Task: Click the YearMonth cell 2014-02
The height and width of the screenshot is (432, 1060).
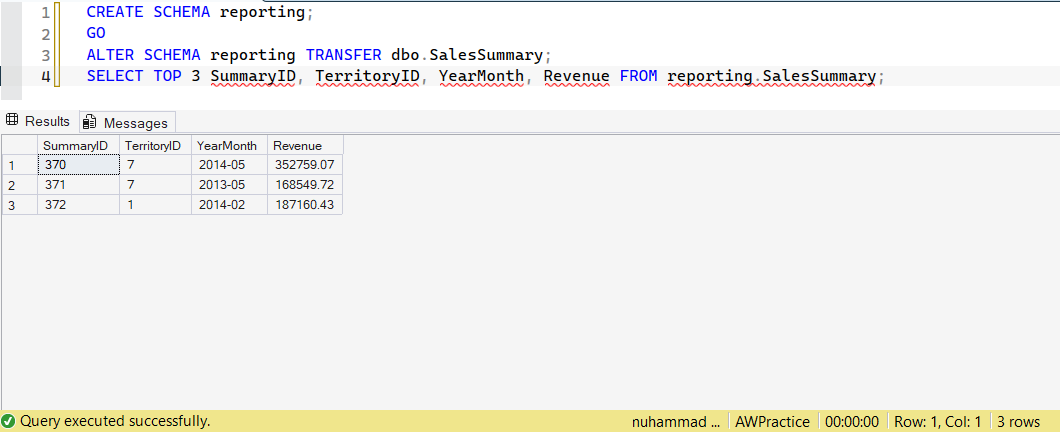Action: click(229, 205)
